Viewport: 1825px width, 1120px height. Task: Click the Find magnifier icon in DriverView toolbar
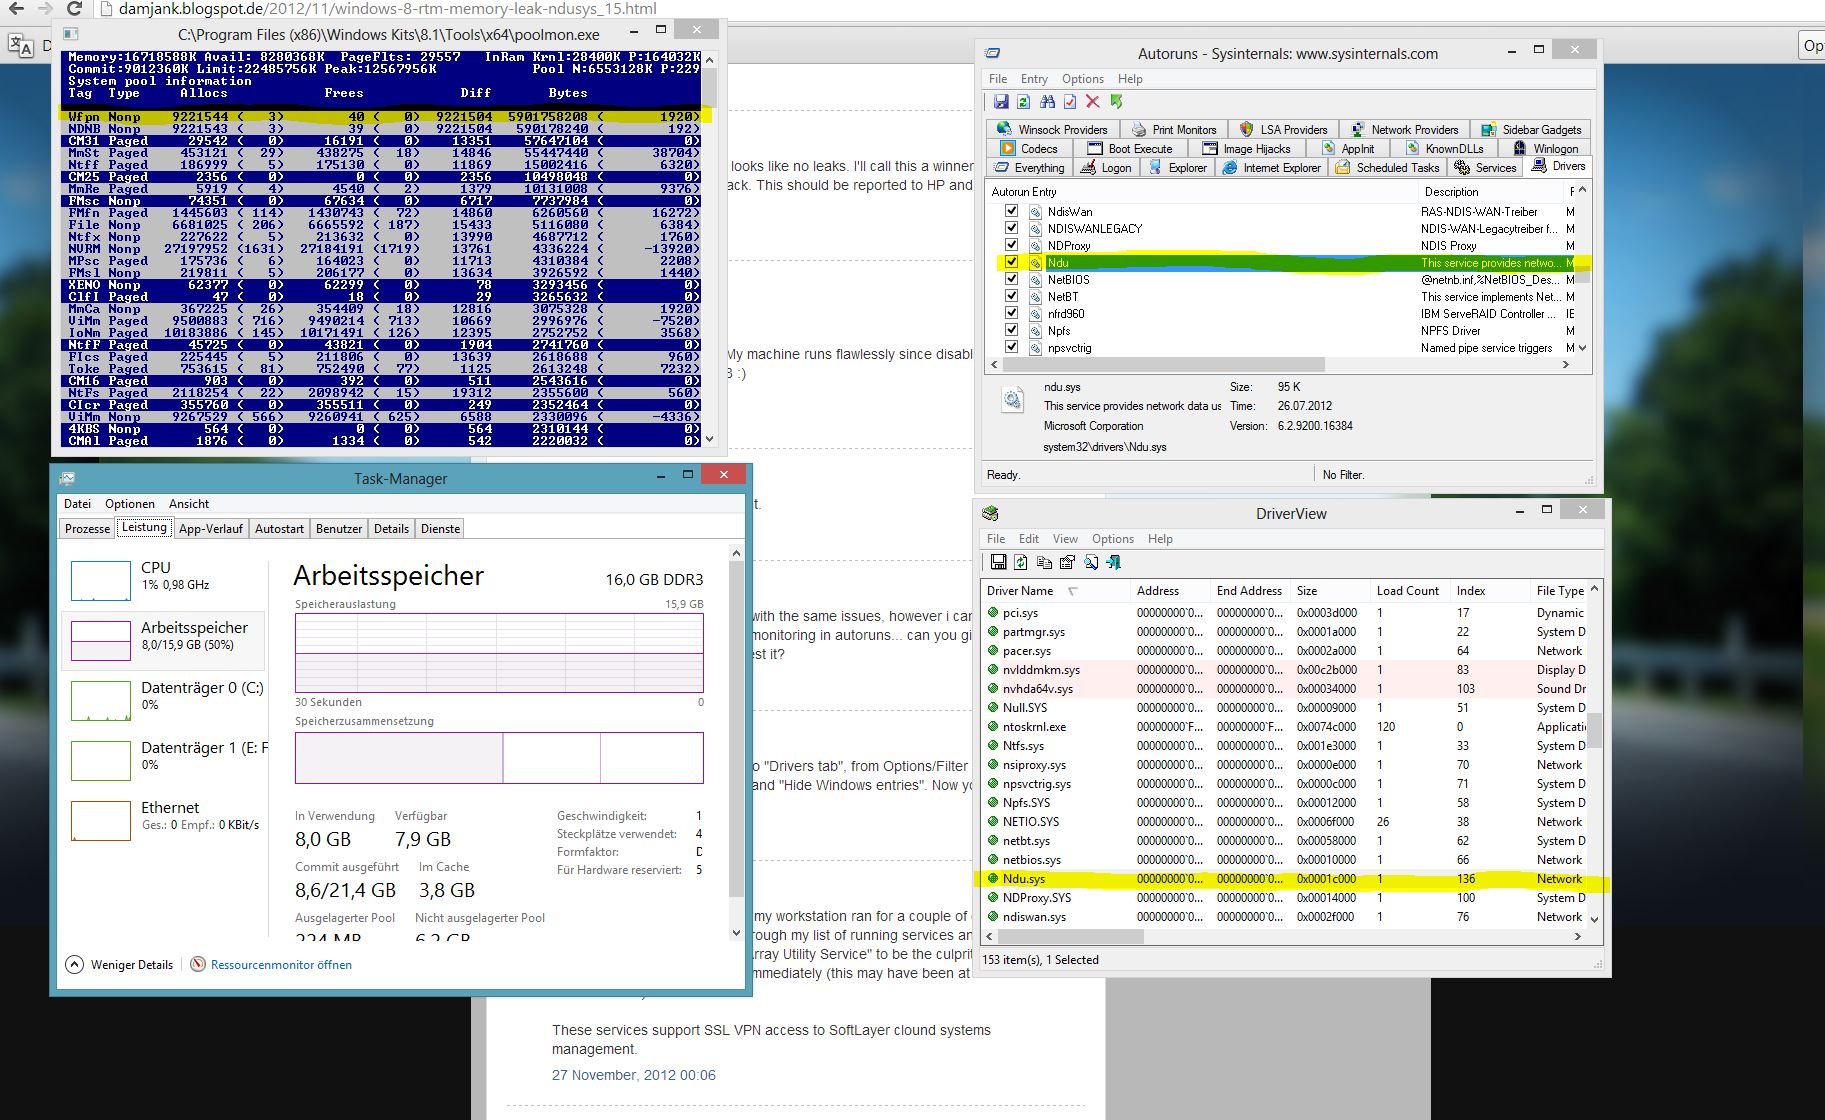1091,563
